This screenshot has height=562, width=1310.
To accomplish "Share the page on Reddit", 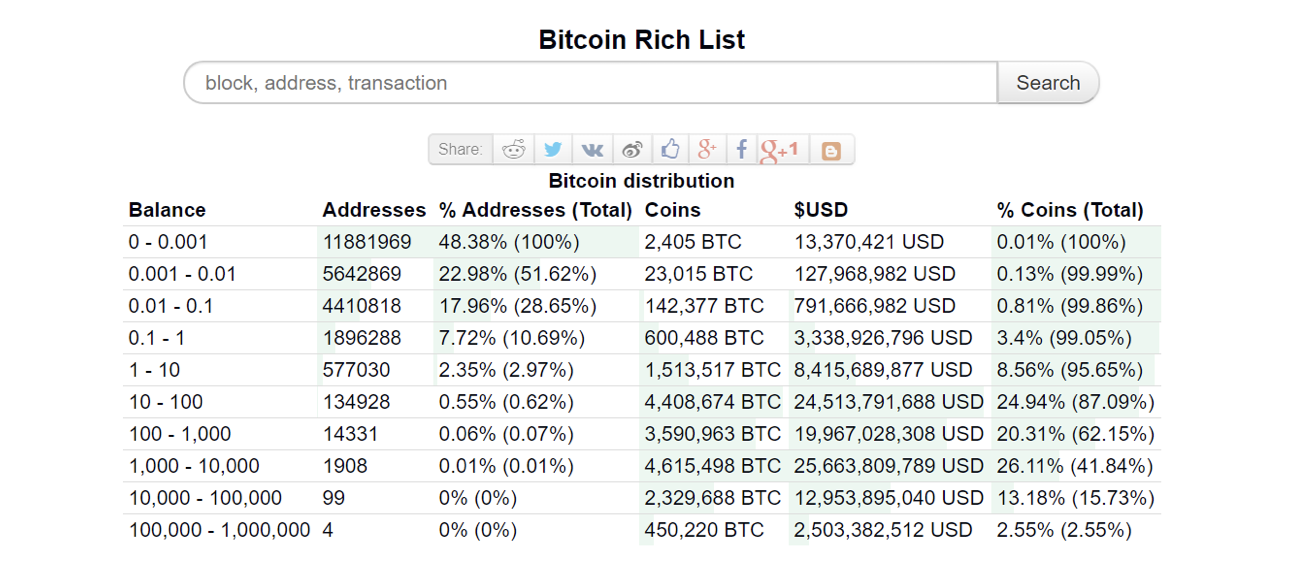I will coord(514,150).
